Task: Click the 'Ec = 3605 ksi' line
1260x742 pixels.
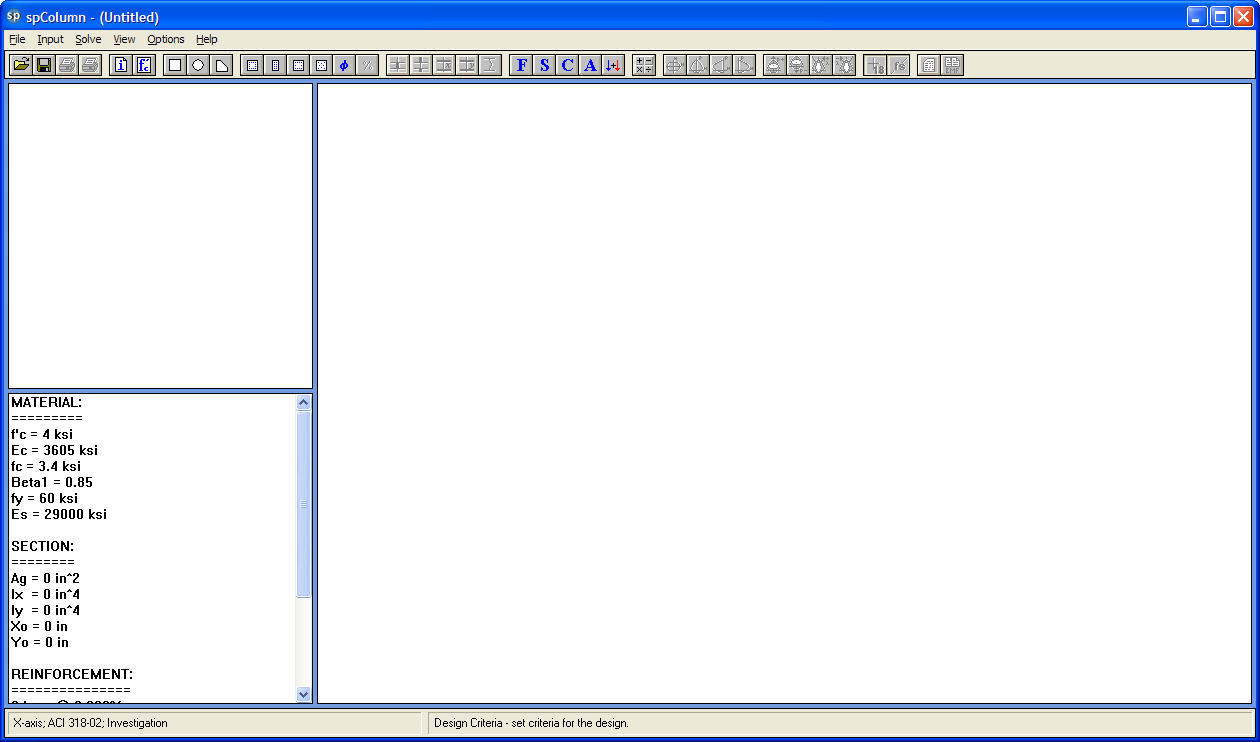Action: tap(54, 450)
